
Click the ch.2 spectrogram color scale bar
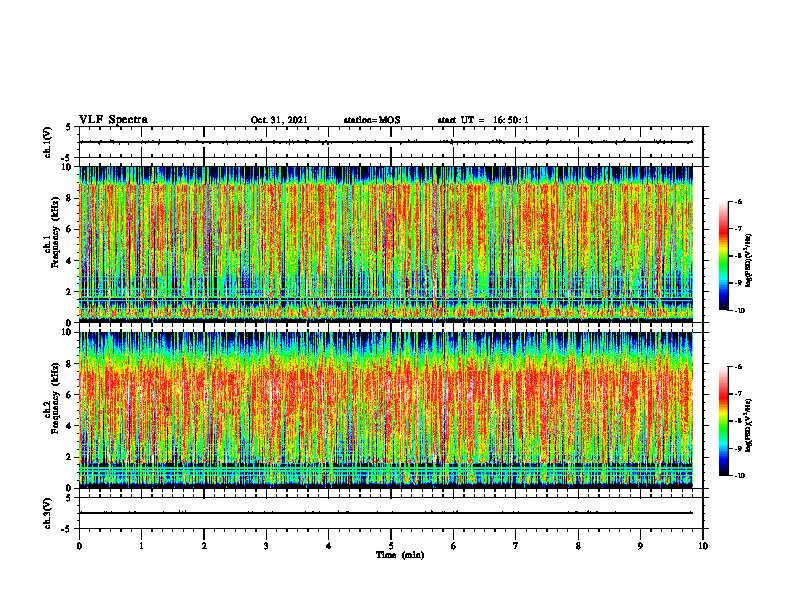point(723,421)
